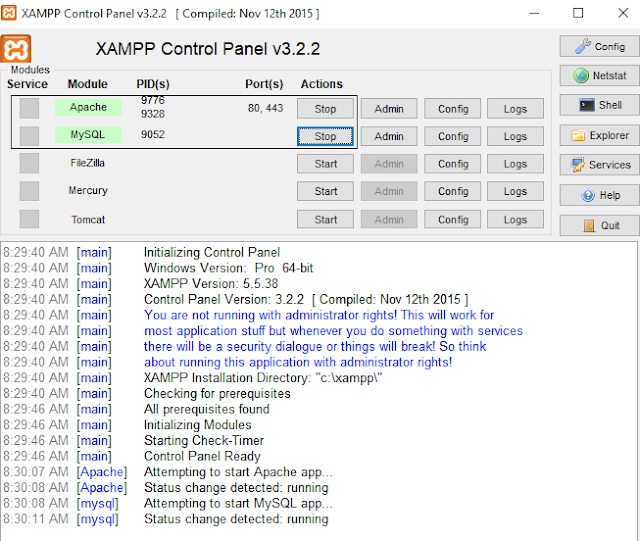Click the log line 'Control Panel Ready'
Screen dimensions: 640x541
202,456
